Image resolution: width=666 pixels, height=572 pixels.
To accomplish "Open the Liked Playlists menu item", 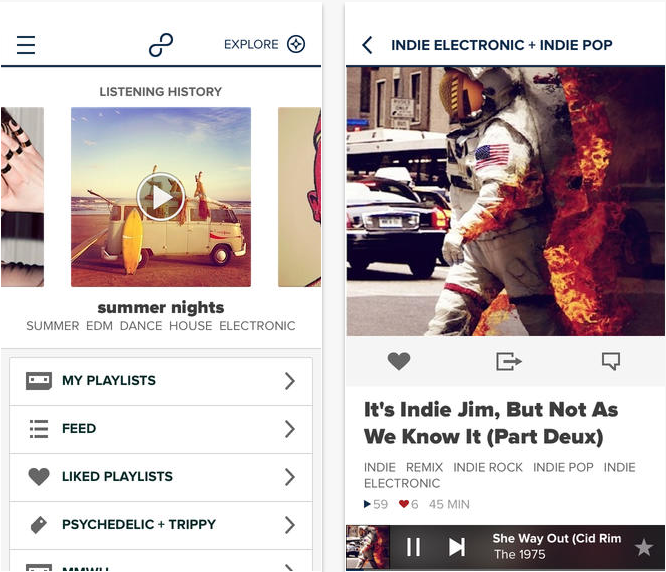I will coord(161,477).
